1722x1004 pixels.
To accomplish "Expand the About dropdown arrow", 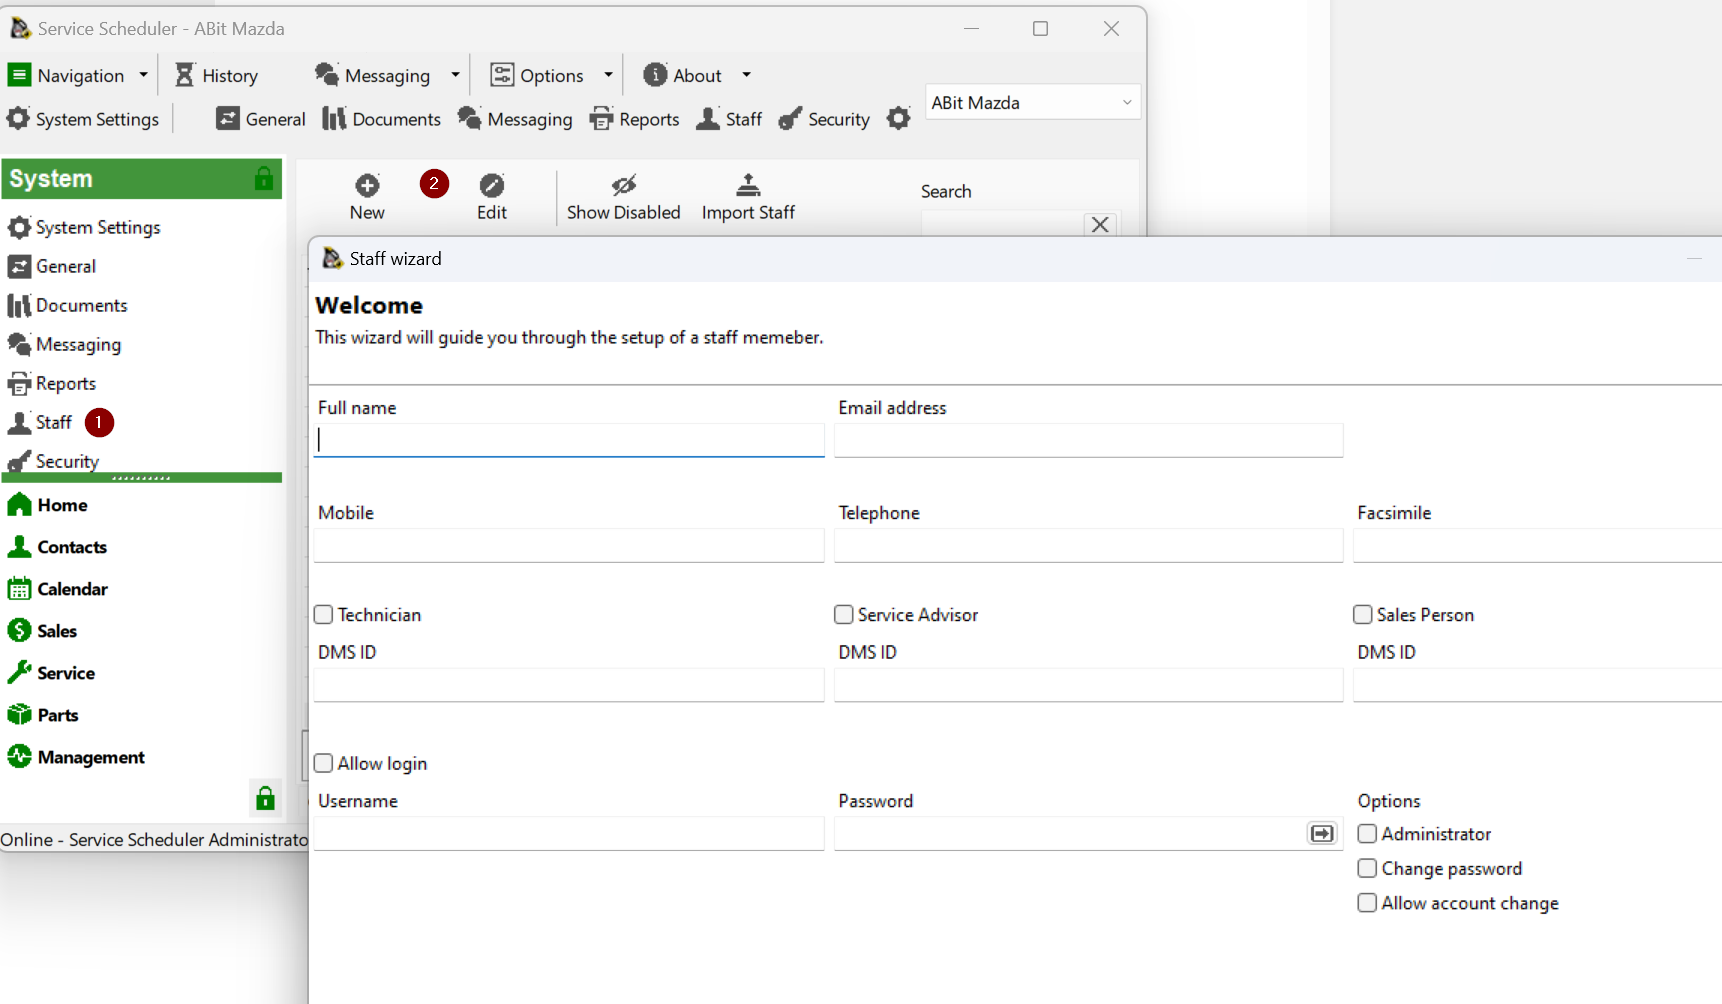I will click(x=746, y=75).
